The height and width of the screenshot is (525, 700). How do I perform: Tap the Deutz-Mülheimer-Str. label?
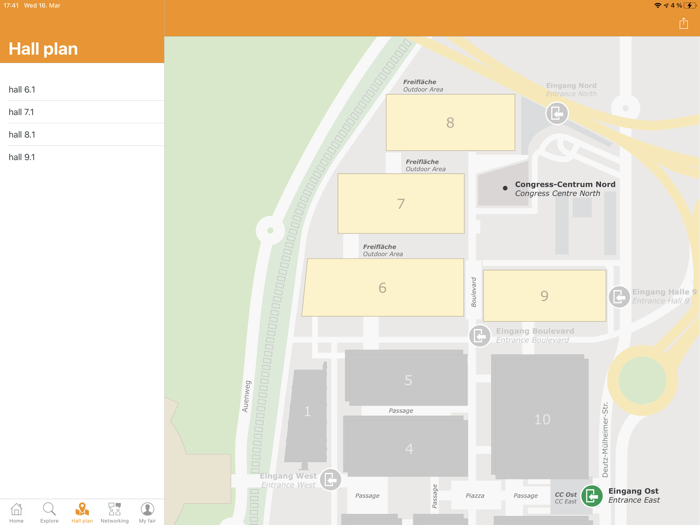click(x=605, y=440)
